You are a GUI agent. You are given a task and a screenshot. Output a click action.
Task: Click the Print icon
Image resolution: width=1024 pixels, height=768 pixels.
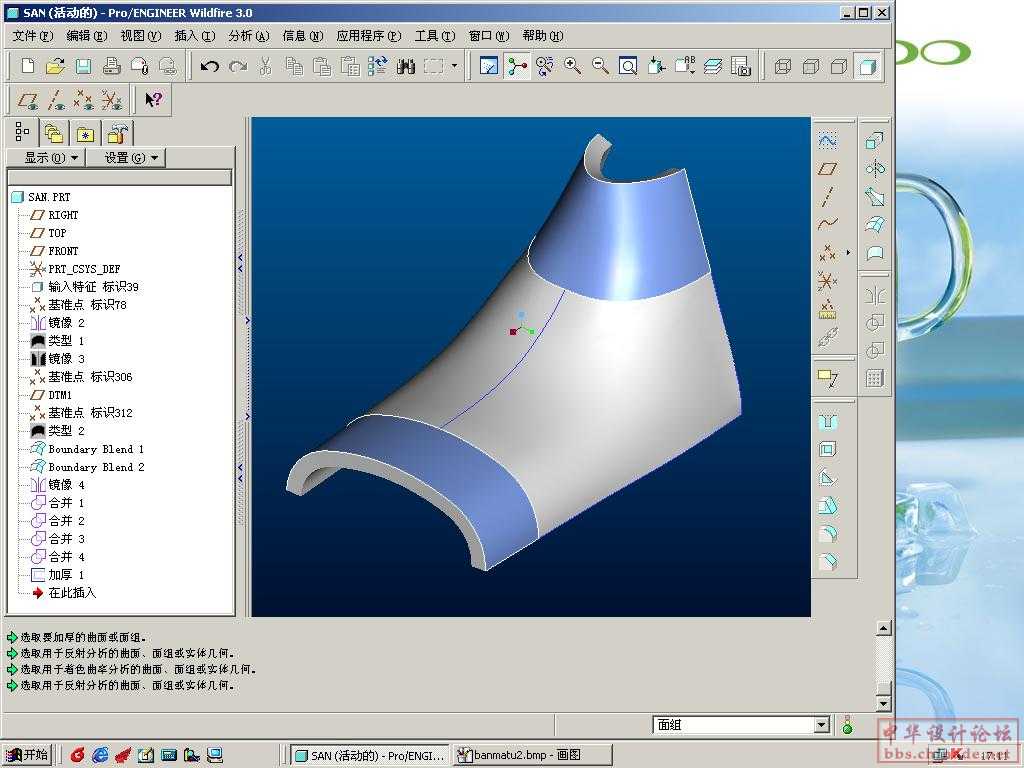tap(112, 66)
